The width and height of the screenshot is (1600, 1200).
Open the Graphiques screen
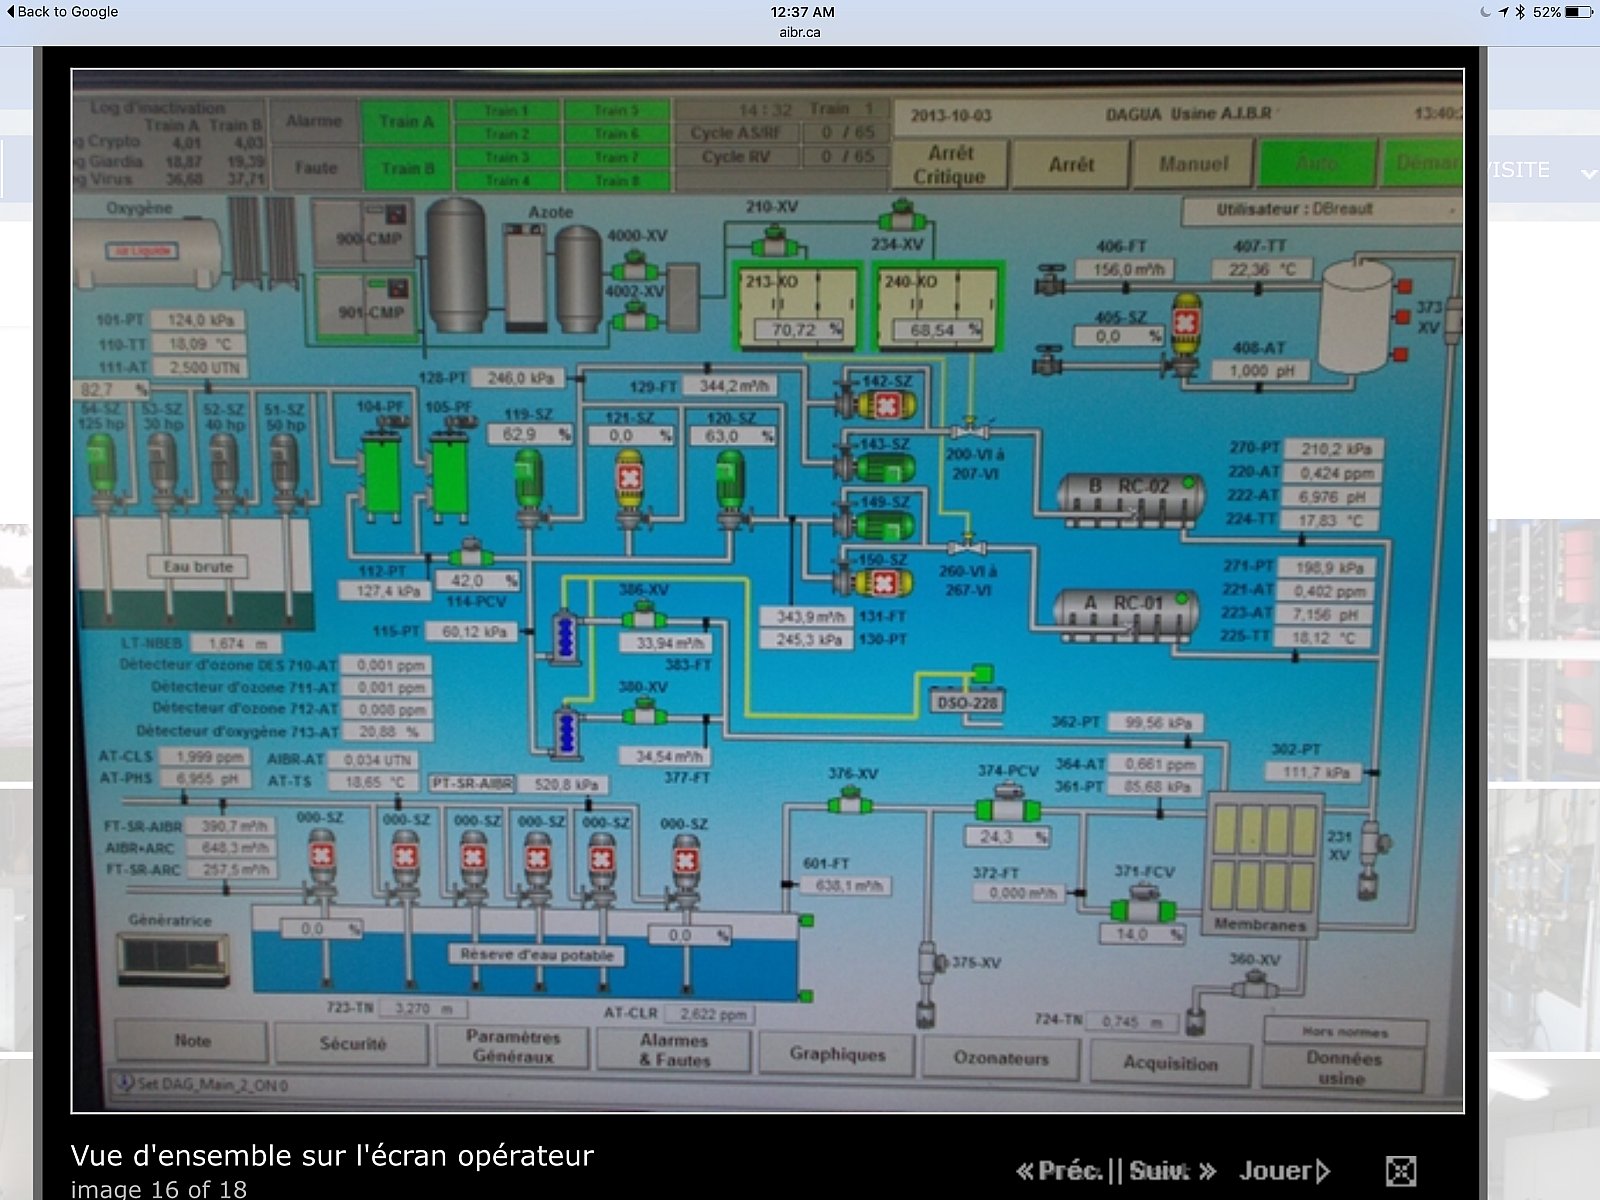click(x=837, y=1053)
